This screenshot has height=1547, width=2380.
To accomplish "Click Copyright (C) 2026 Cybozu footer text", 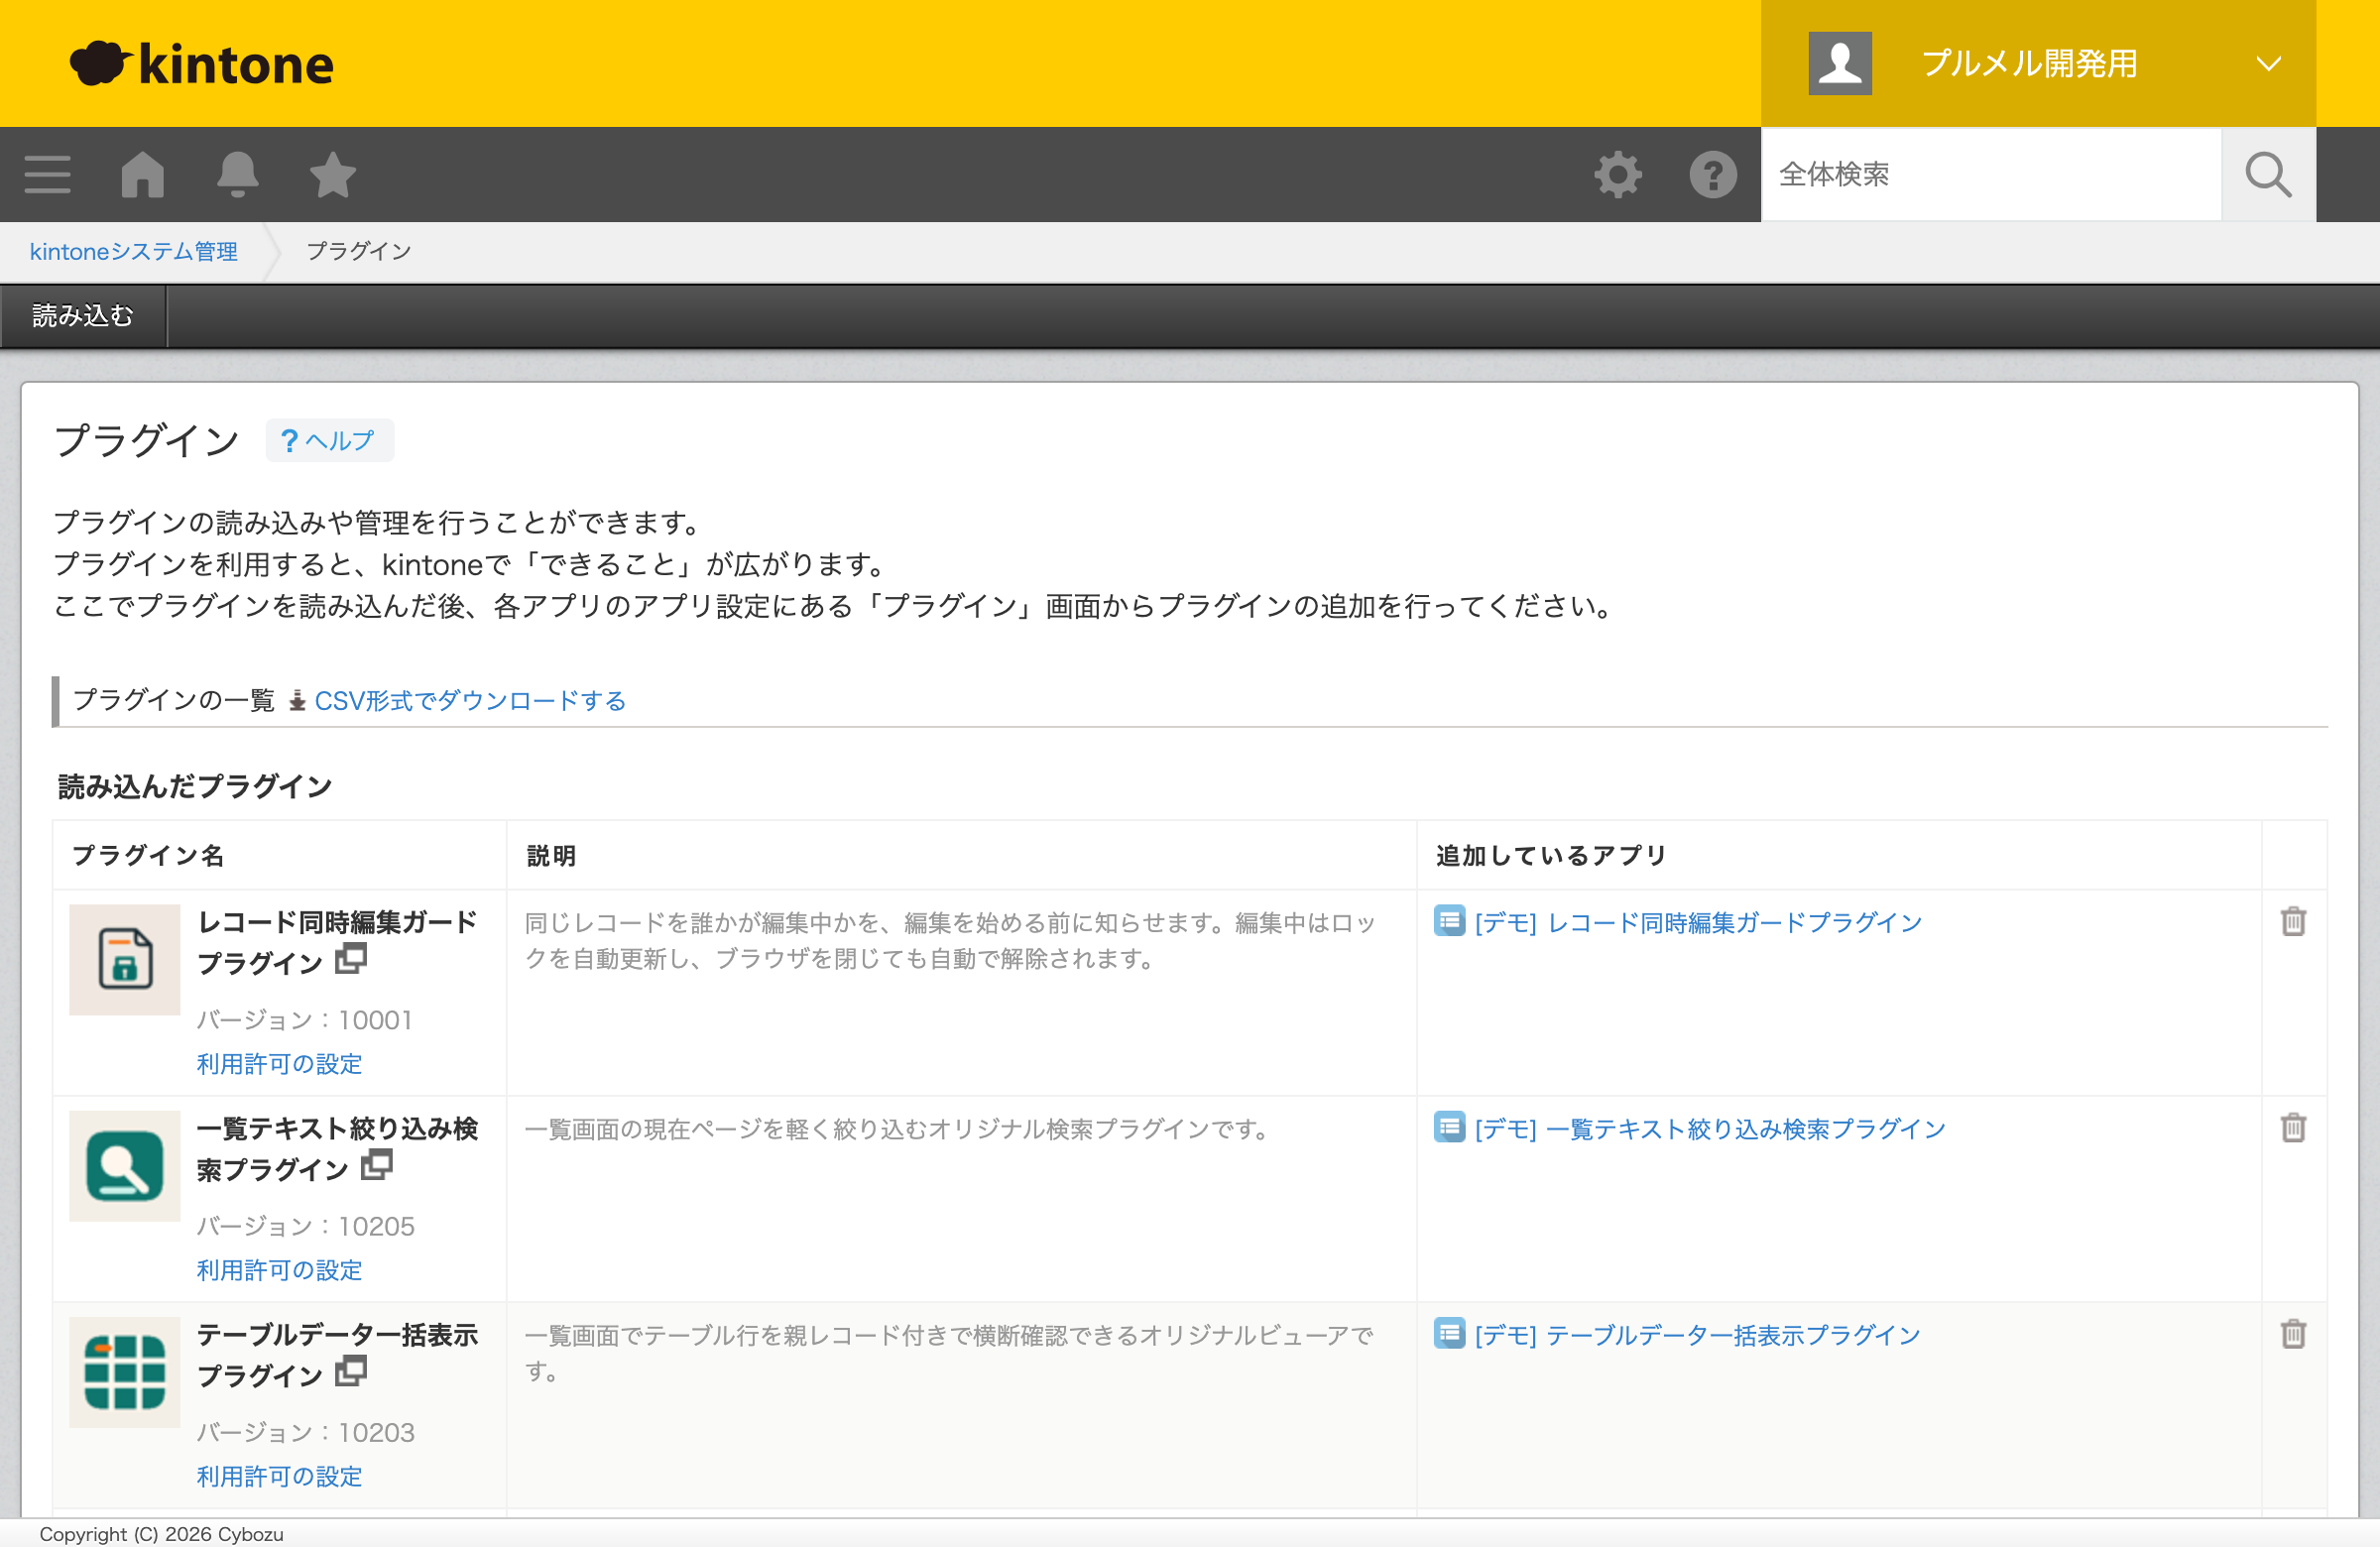I will click(x=161, y=1534).
